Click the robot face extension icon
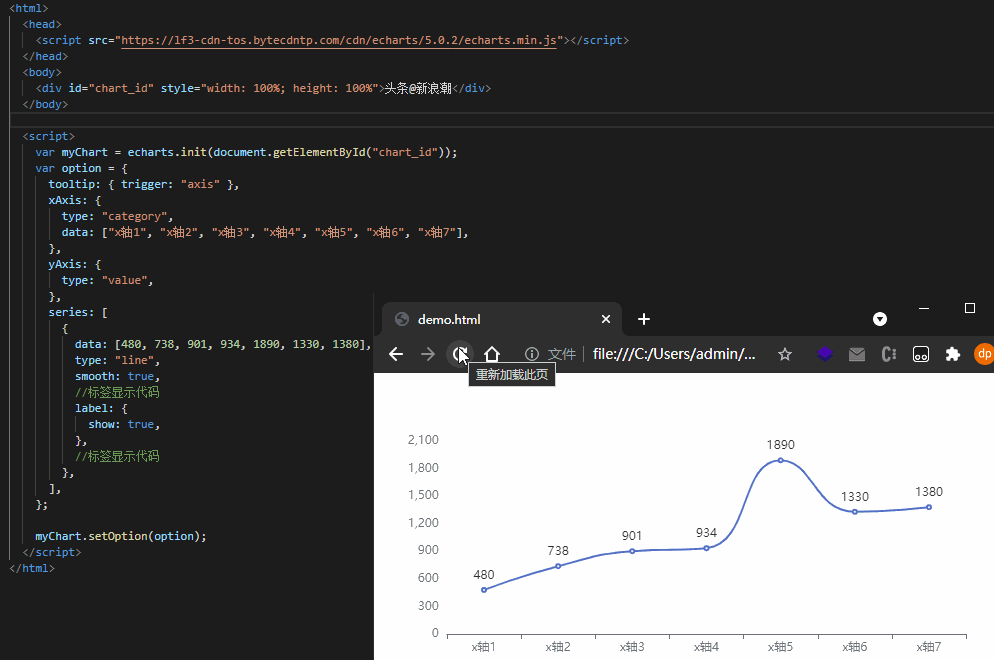This screenshot has height=660, width=994. click(x=921, y=354)
